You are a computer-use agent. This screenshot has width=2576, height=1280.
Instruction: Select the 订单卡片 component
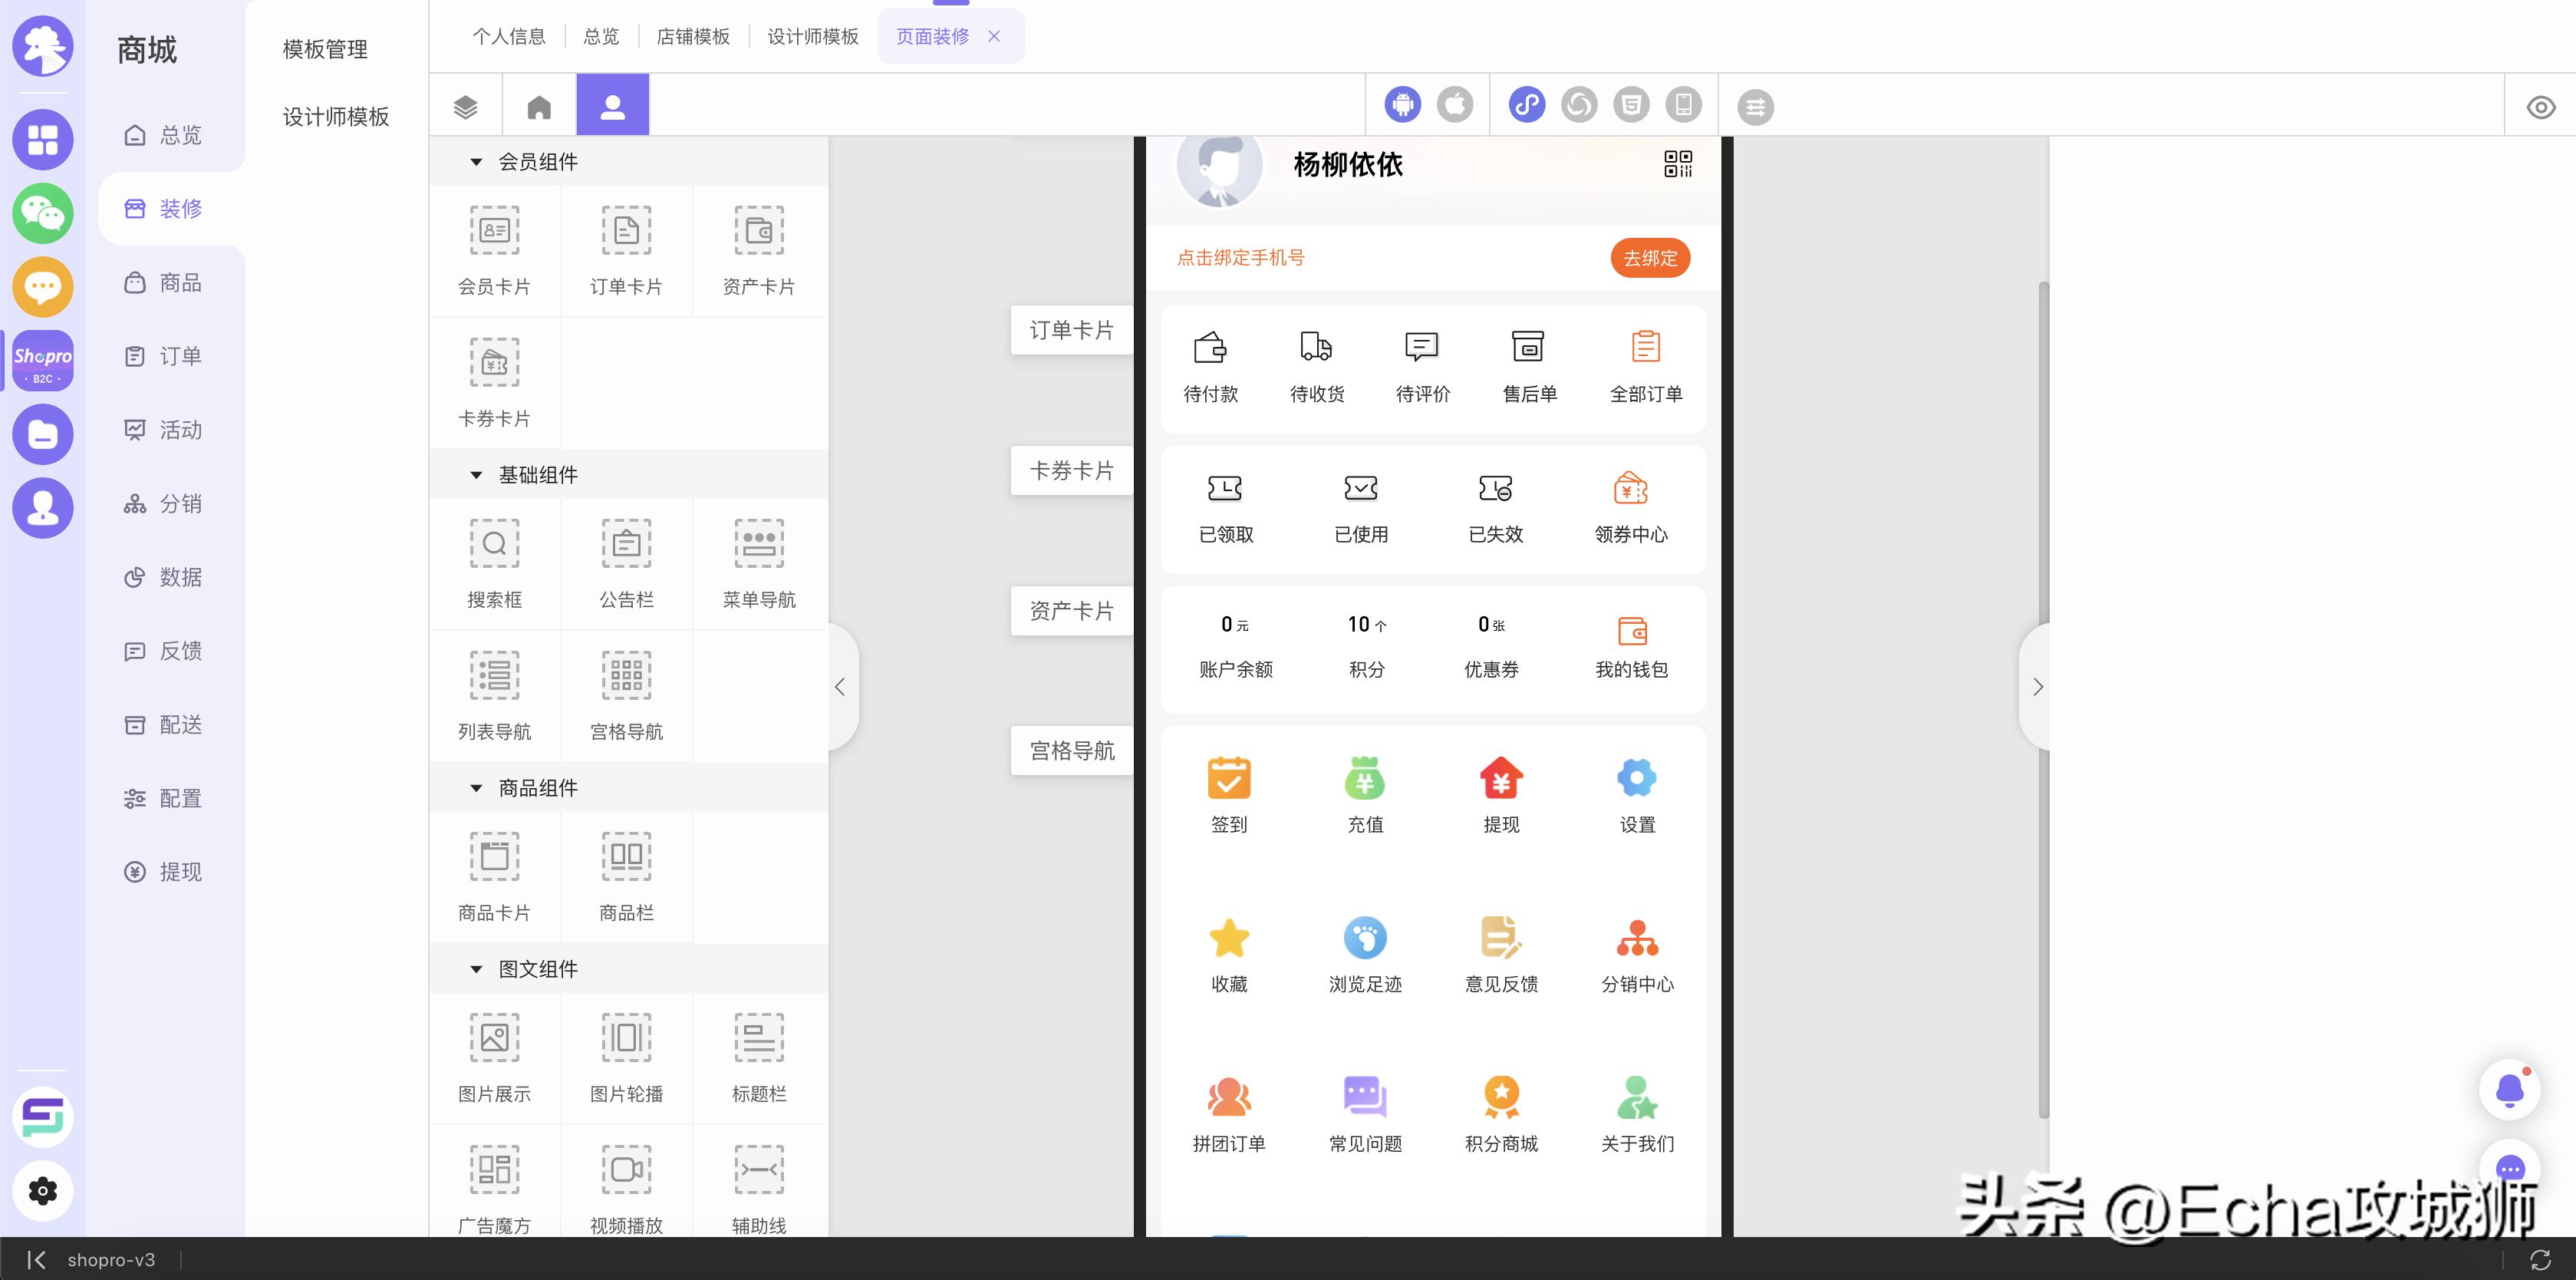point(626,250)
